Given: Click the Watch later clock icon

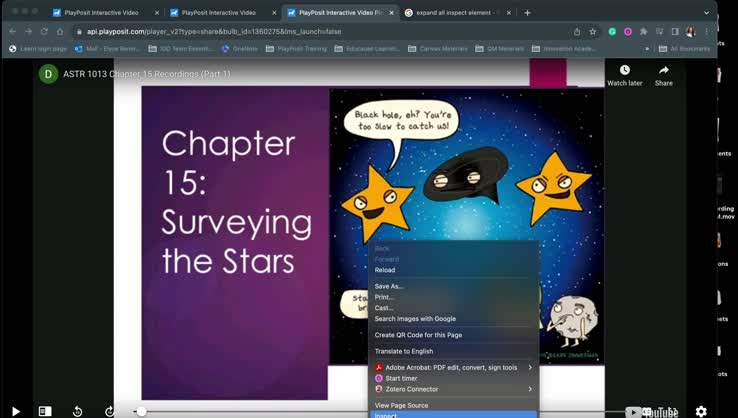Looking at the screenshot, I should click(x=624, y=71).
